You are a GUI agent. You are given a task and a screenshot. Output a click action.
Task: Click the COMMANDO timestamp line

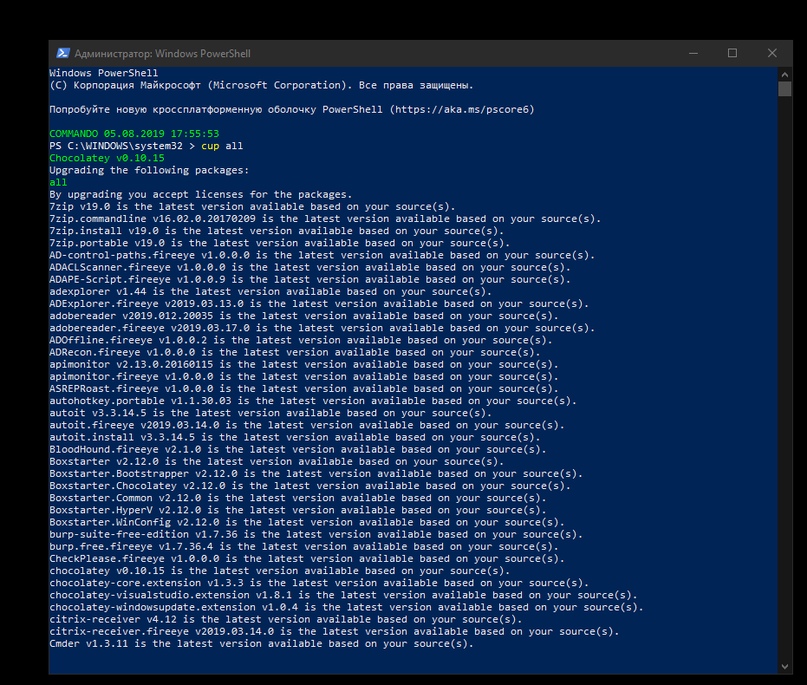click(x=134, y=133)
